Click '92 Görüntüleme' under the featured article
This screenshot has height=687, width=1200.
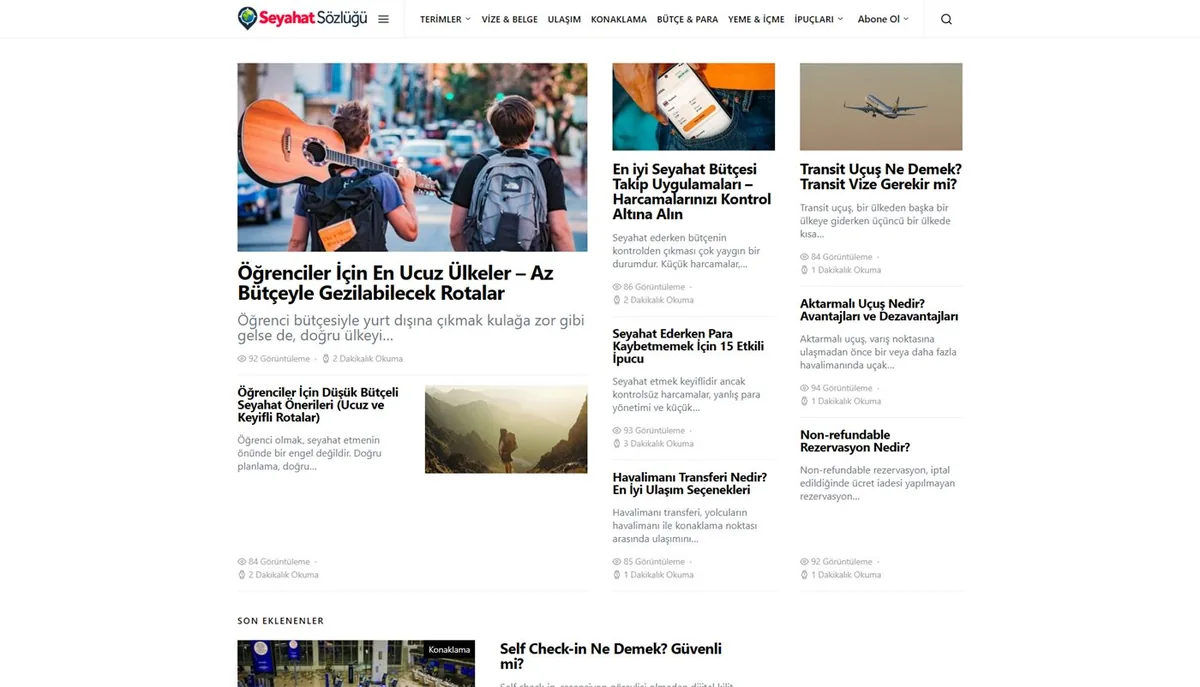[x=273, y=359]
